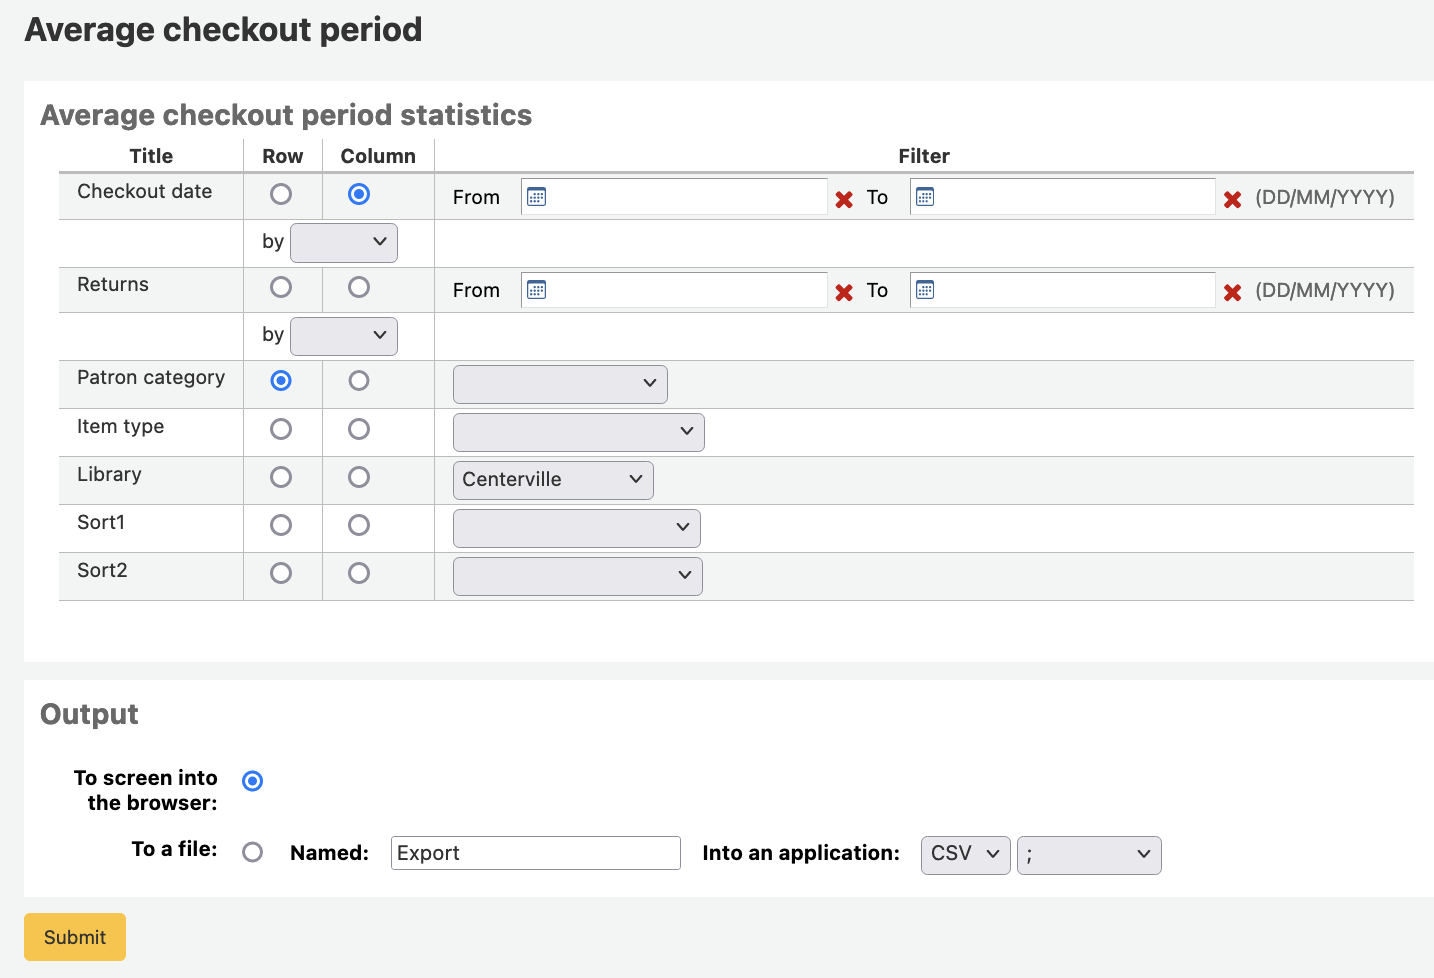Select Row radio for Sort2

pos(281,573)
